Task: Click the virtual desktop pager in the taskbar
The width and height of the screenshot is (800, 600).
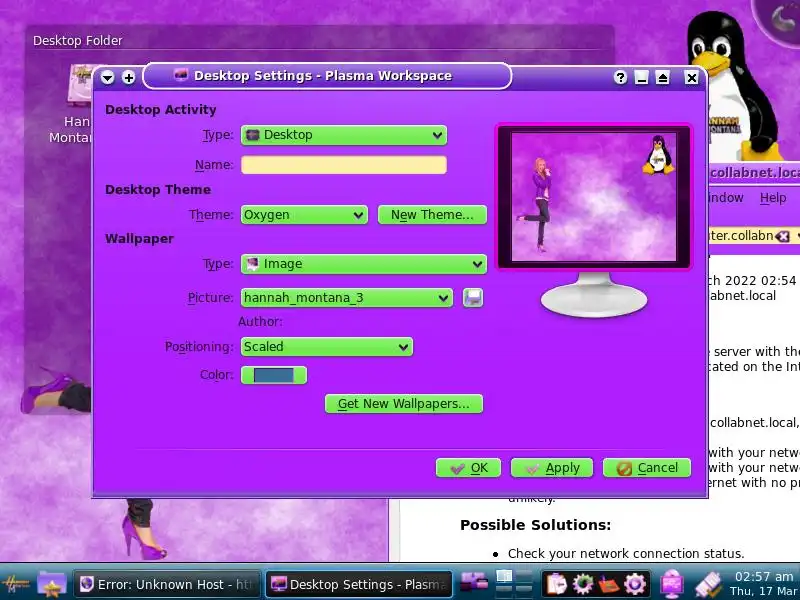Action: point(514,584)
